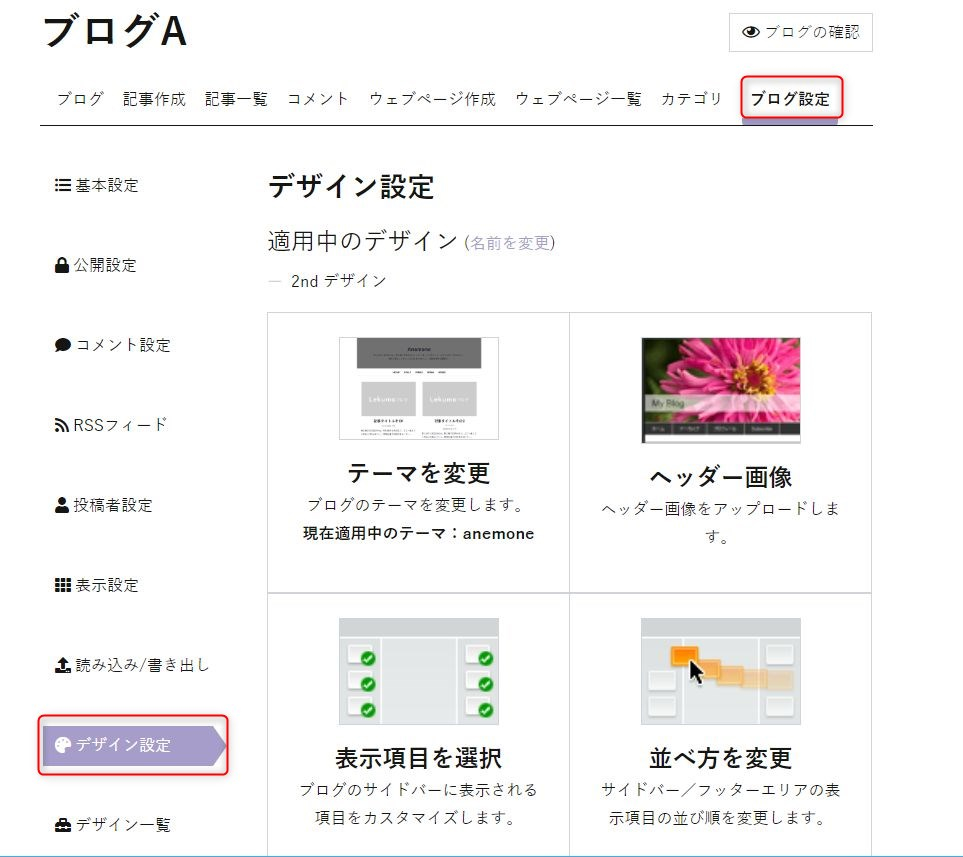The image size is (963, 857).
Task: Click the pink flower header image thumbnail
Action: pyautogui.click(x=720, y=390)
